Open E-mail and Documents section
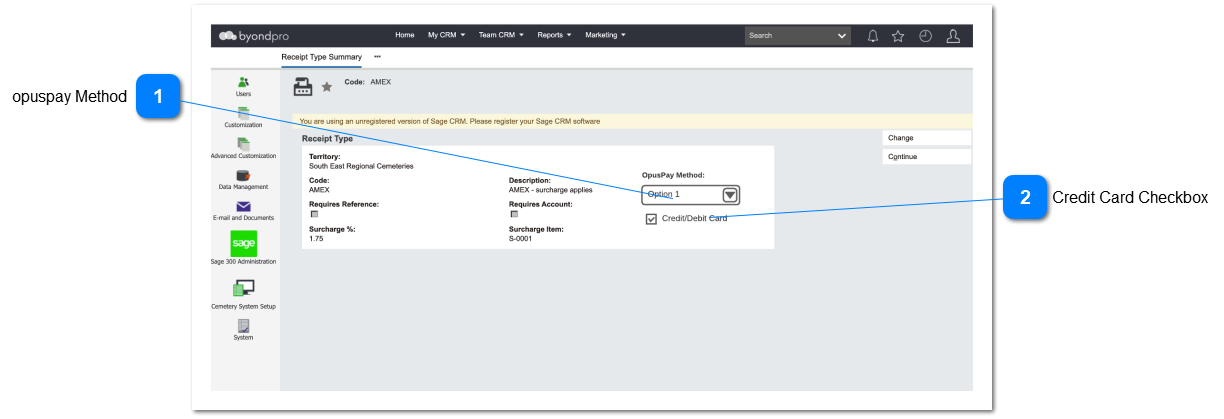Viewport: 1224px width, 419px height. pos(243,210)
